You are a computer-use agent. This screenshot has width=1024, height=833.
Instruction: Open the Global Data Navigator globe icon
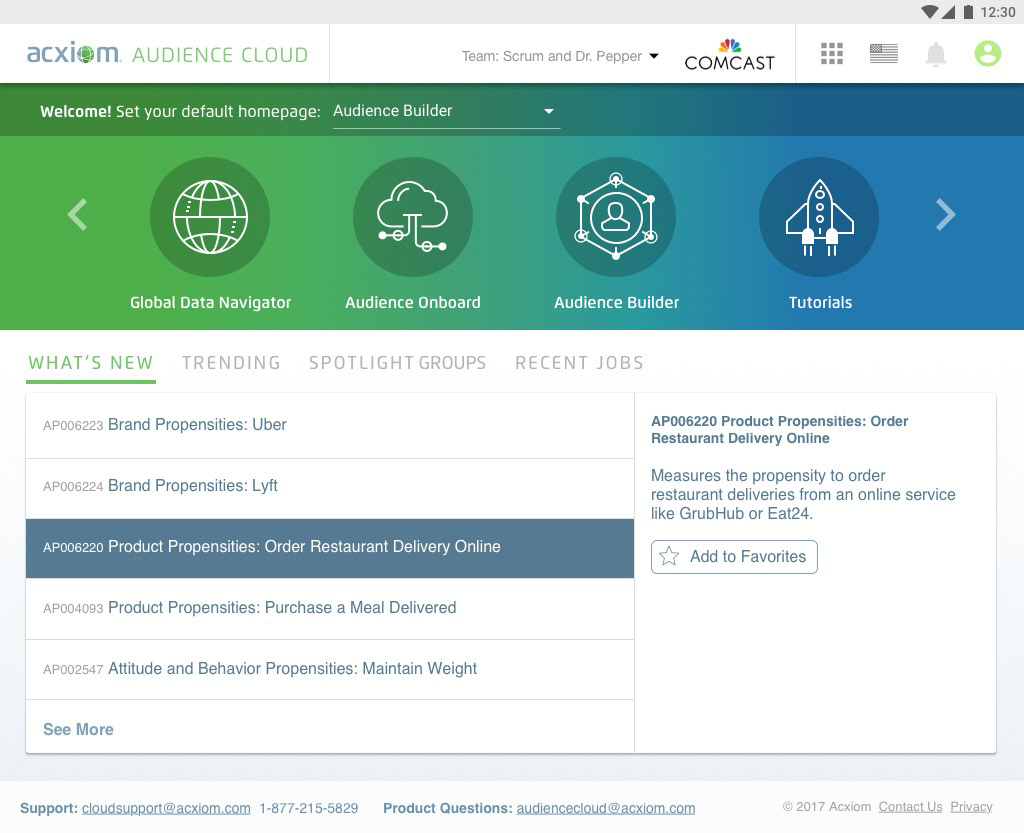pyautogui.click(x=210, y=217)
